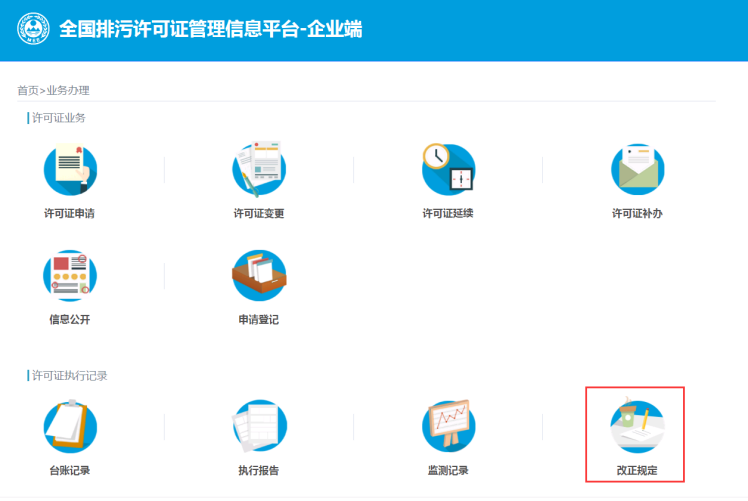The image size is (748, 501).
Task: Click the 监测记录 chart board icon
Action: click(448, 426)
